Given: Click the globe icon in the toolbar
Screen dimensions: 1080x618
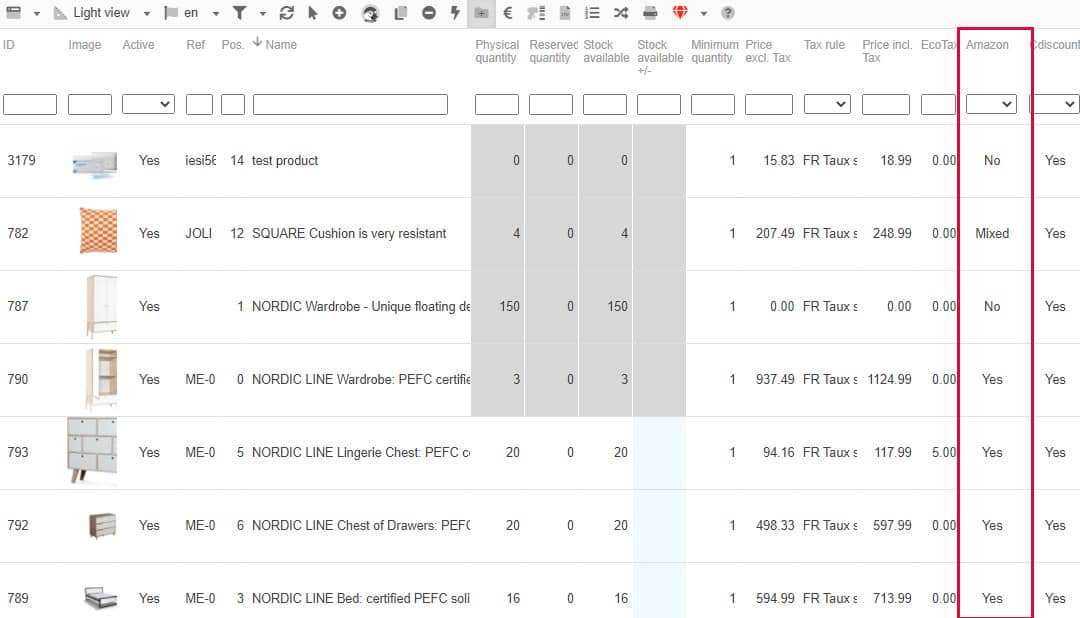Looking at the screenshot, I should (370, 13).
